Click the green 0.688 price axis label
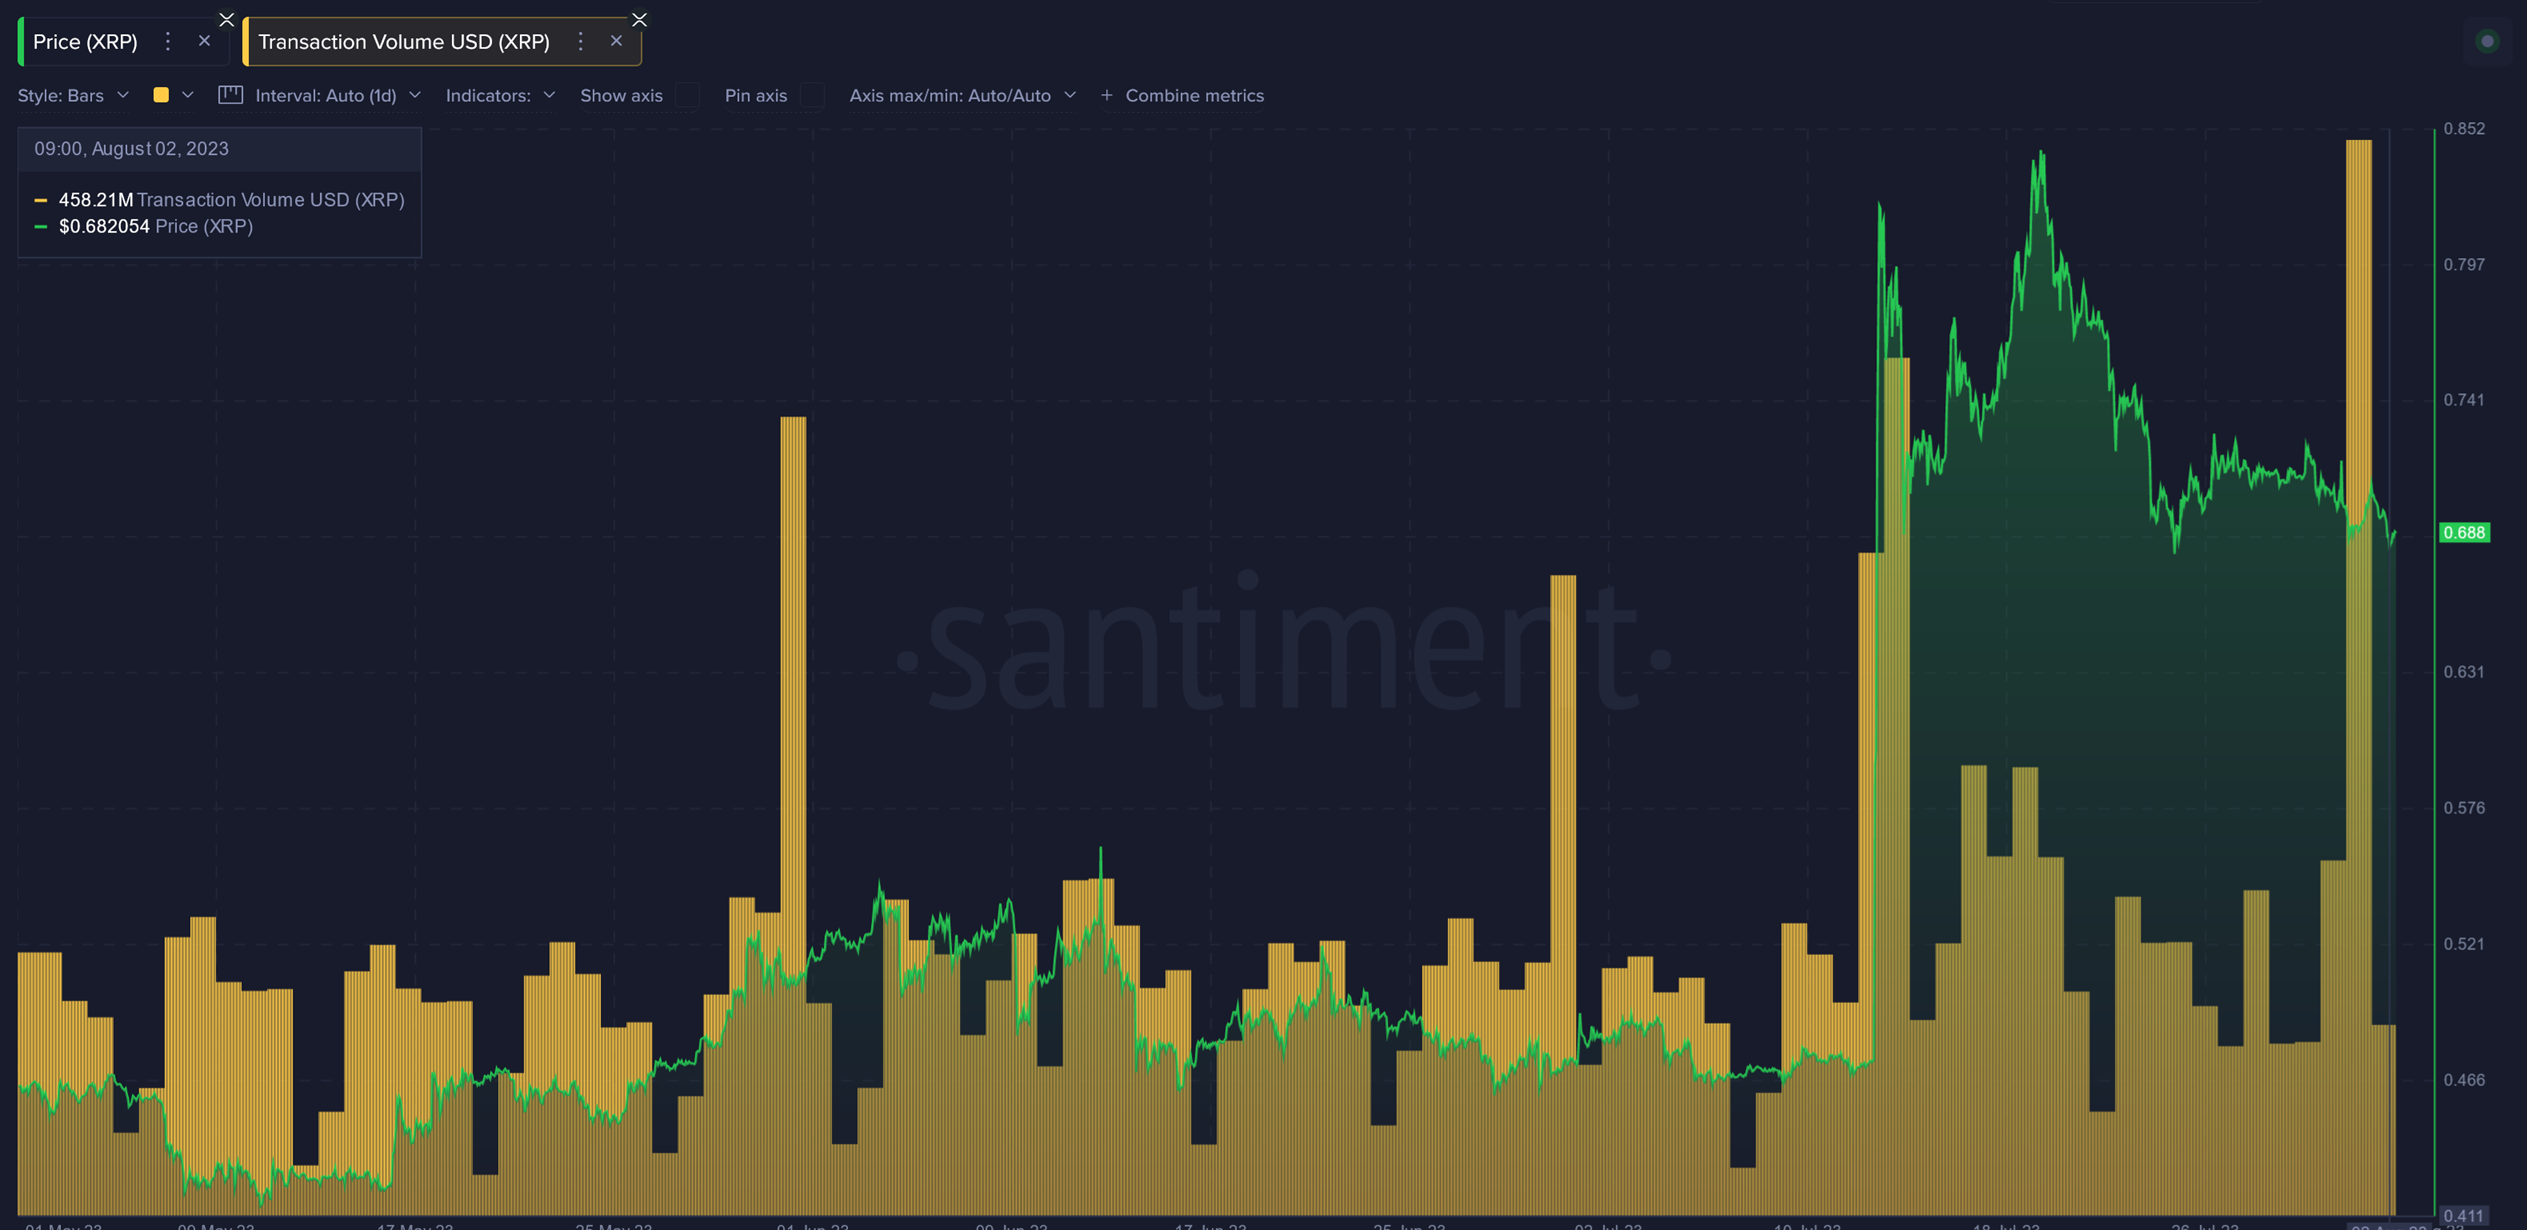Viewport: 2527px width, 1230px height. [2464, 532]
